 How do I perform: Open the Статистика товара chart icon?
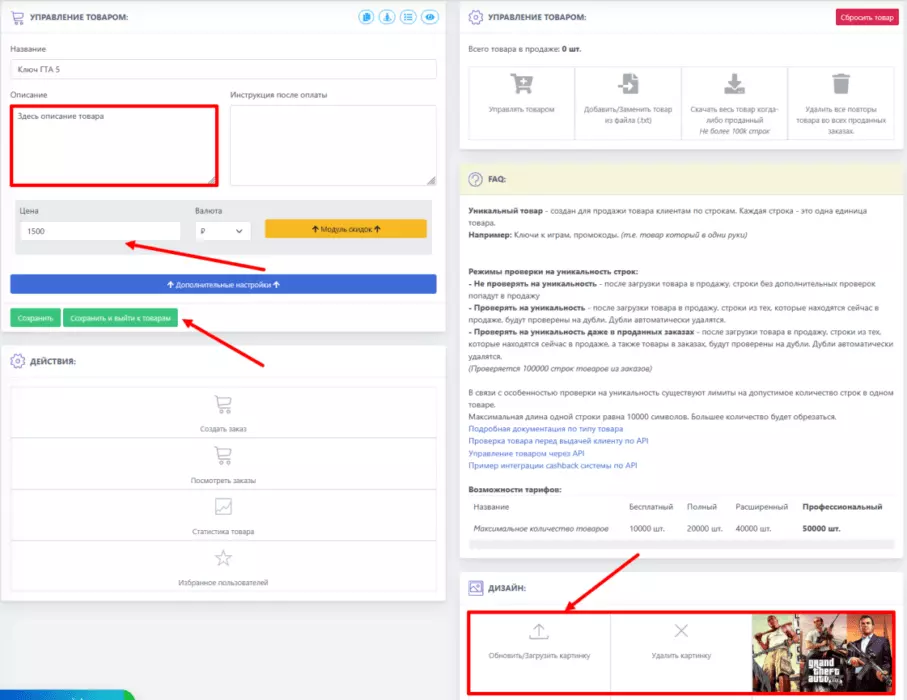(223, 507)
